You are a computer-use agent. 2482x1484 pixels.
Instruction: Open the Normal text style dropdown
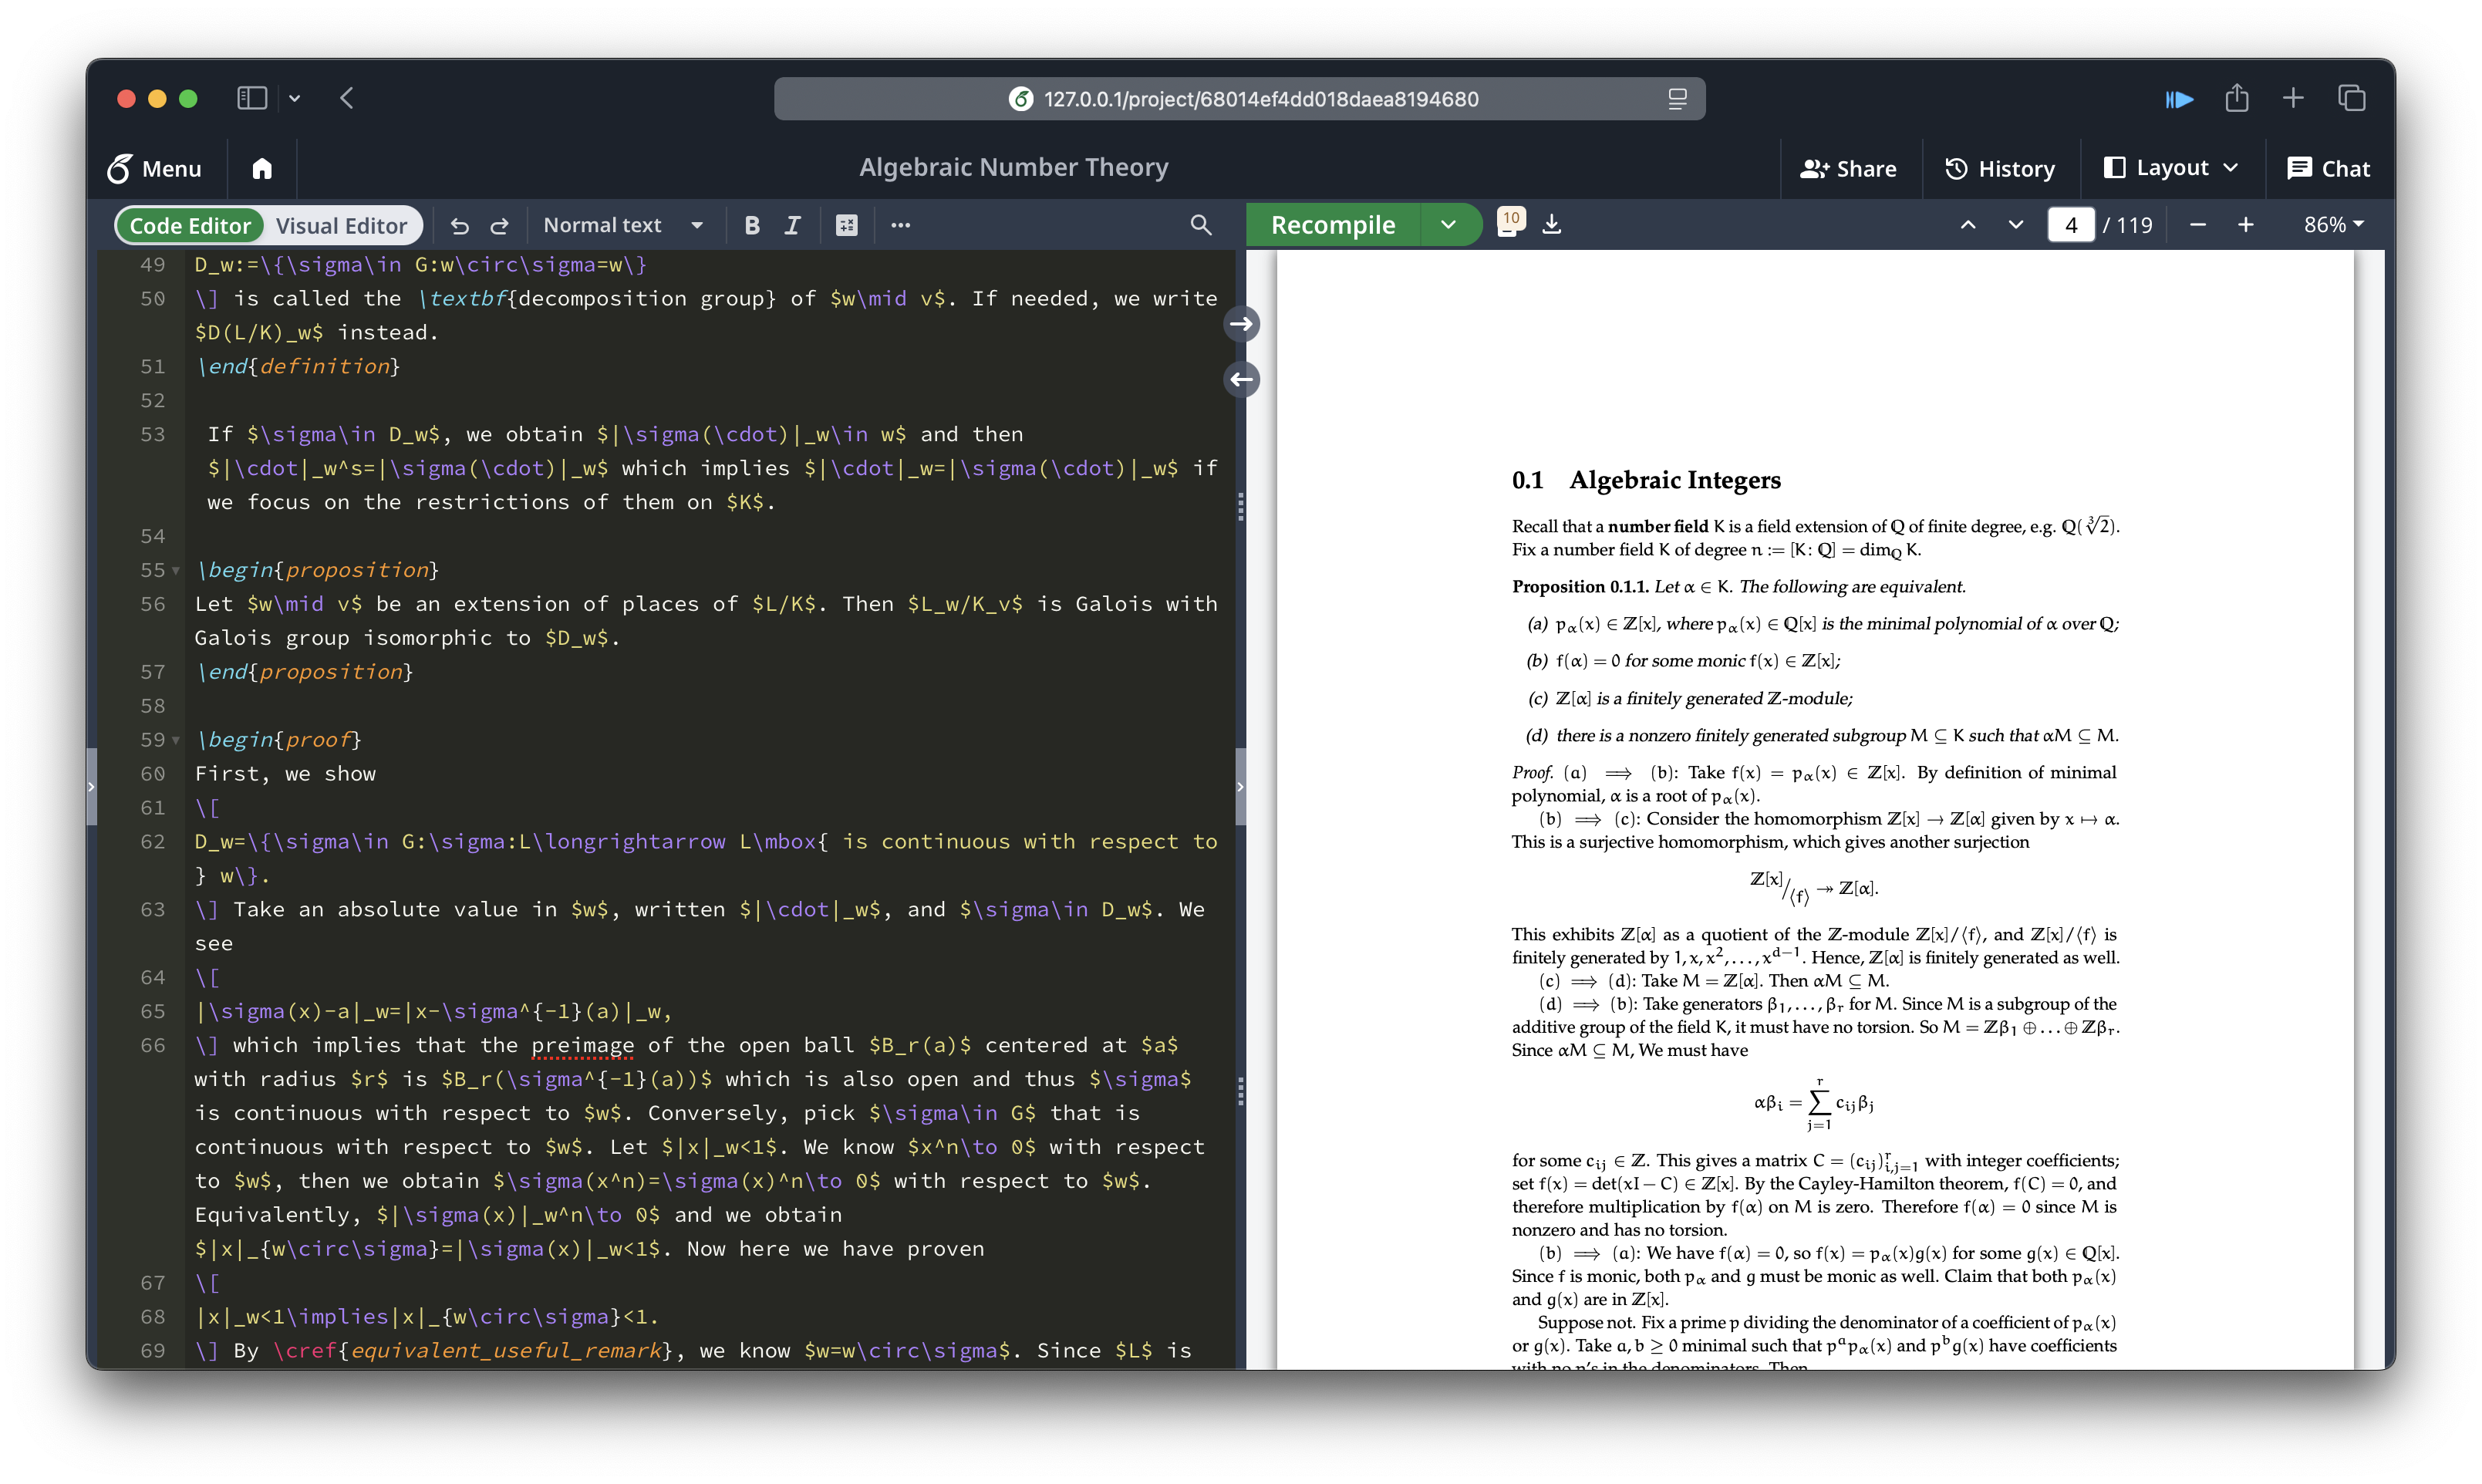[622, 225]
